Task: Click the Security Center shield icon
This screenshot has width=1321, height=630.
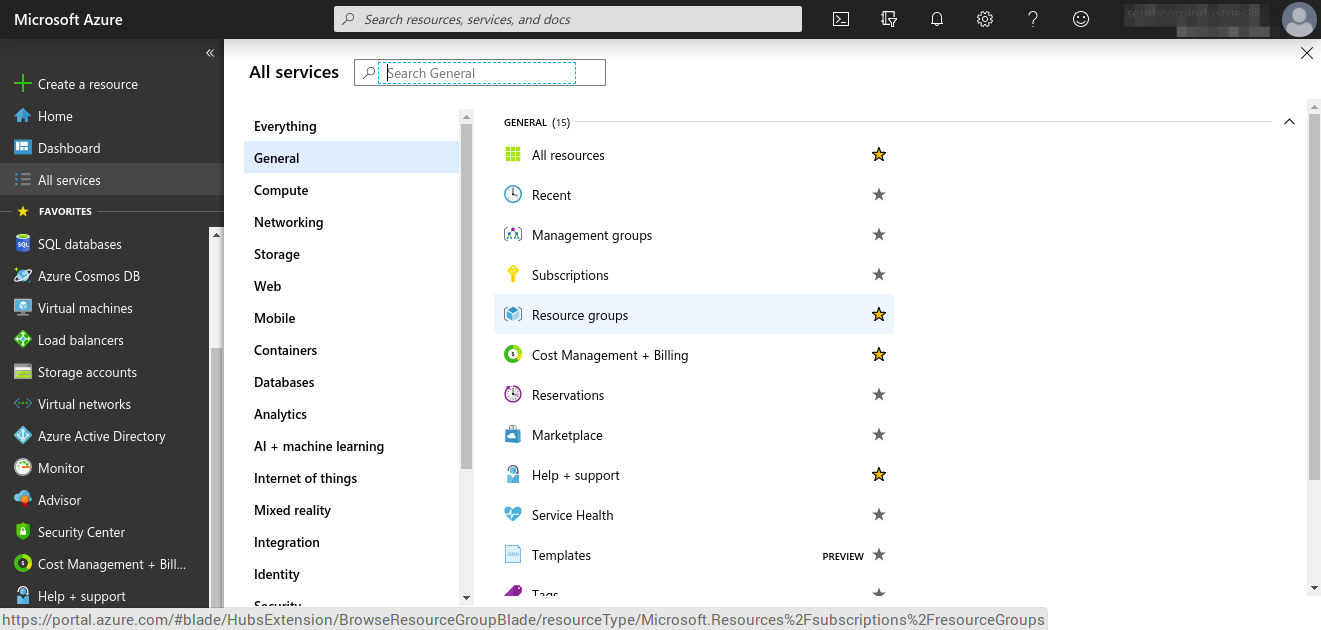Action: pos(22,532)
